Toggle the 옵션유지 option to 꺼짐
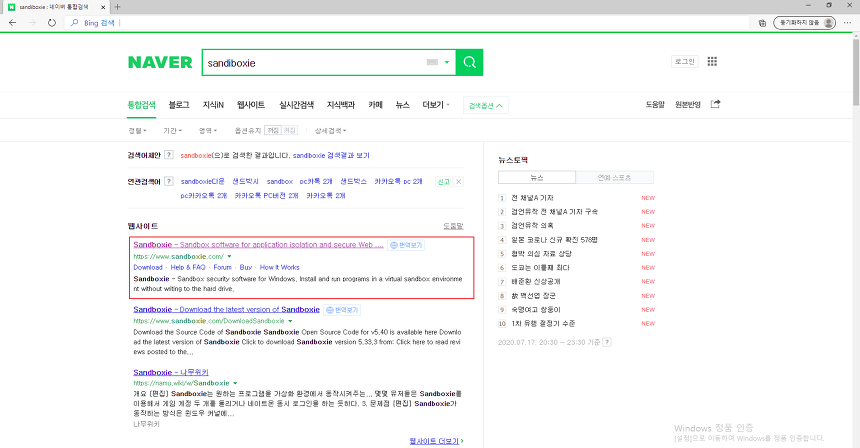Screen dimensions: 860x448 (289, 130)
